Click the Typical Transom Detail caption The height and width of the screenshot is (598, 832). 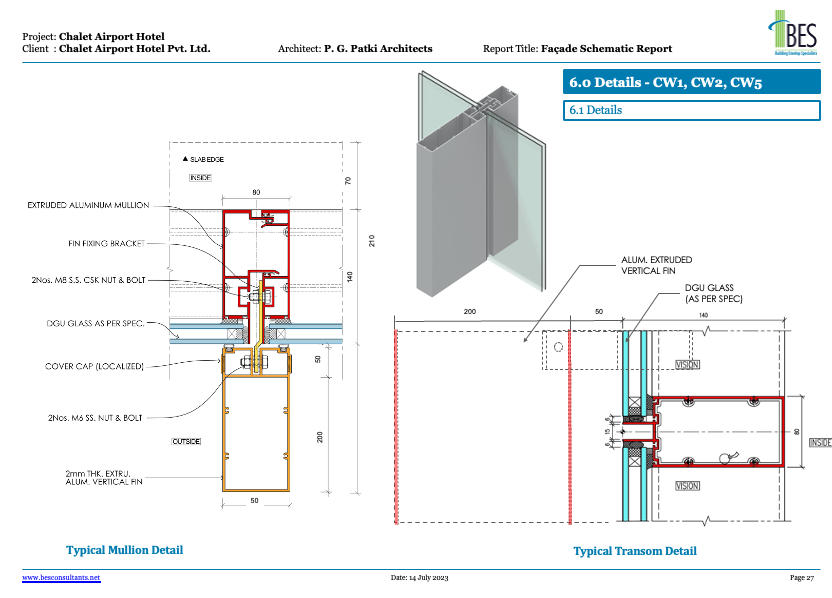pos(634,550)
